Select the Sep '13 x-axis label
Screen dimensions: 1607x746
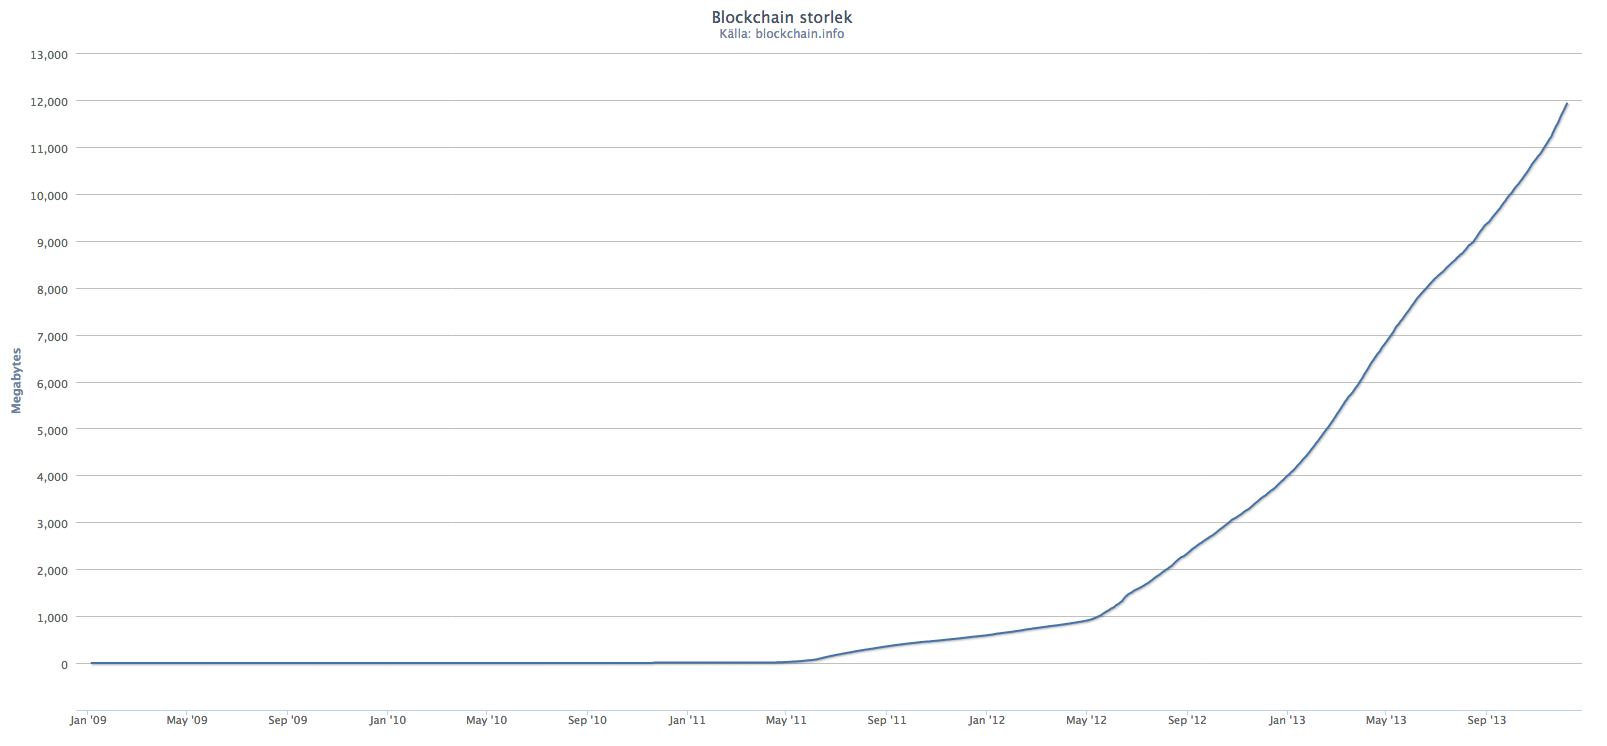(1486, 720)
